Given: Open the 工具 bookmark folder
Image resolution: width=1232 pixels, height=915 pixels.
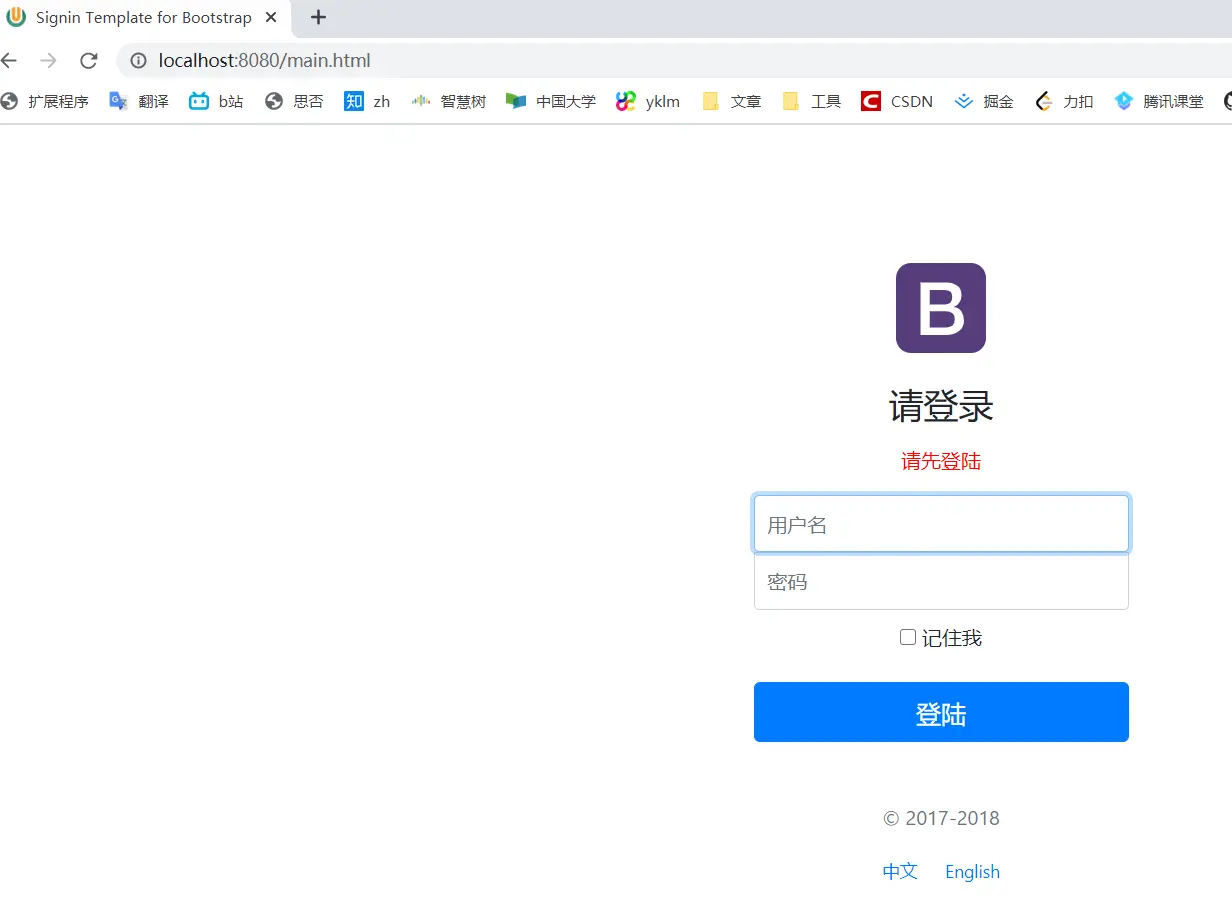Looking at the screenshot, I should click(x=812, y=101).
